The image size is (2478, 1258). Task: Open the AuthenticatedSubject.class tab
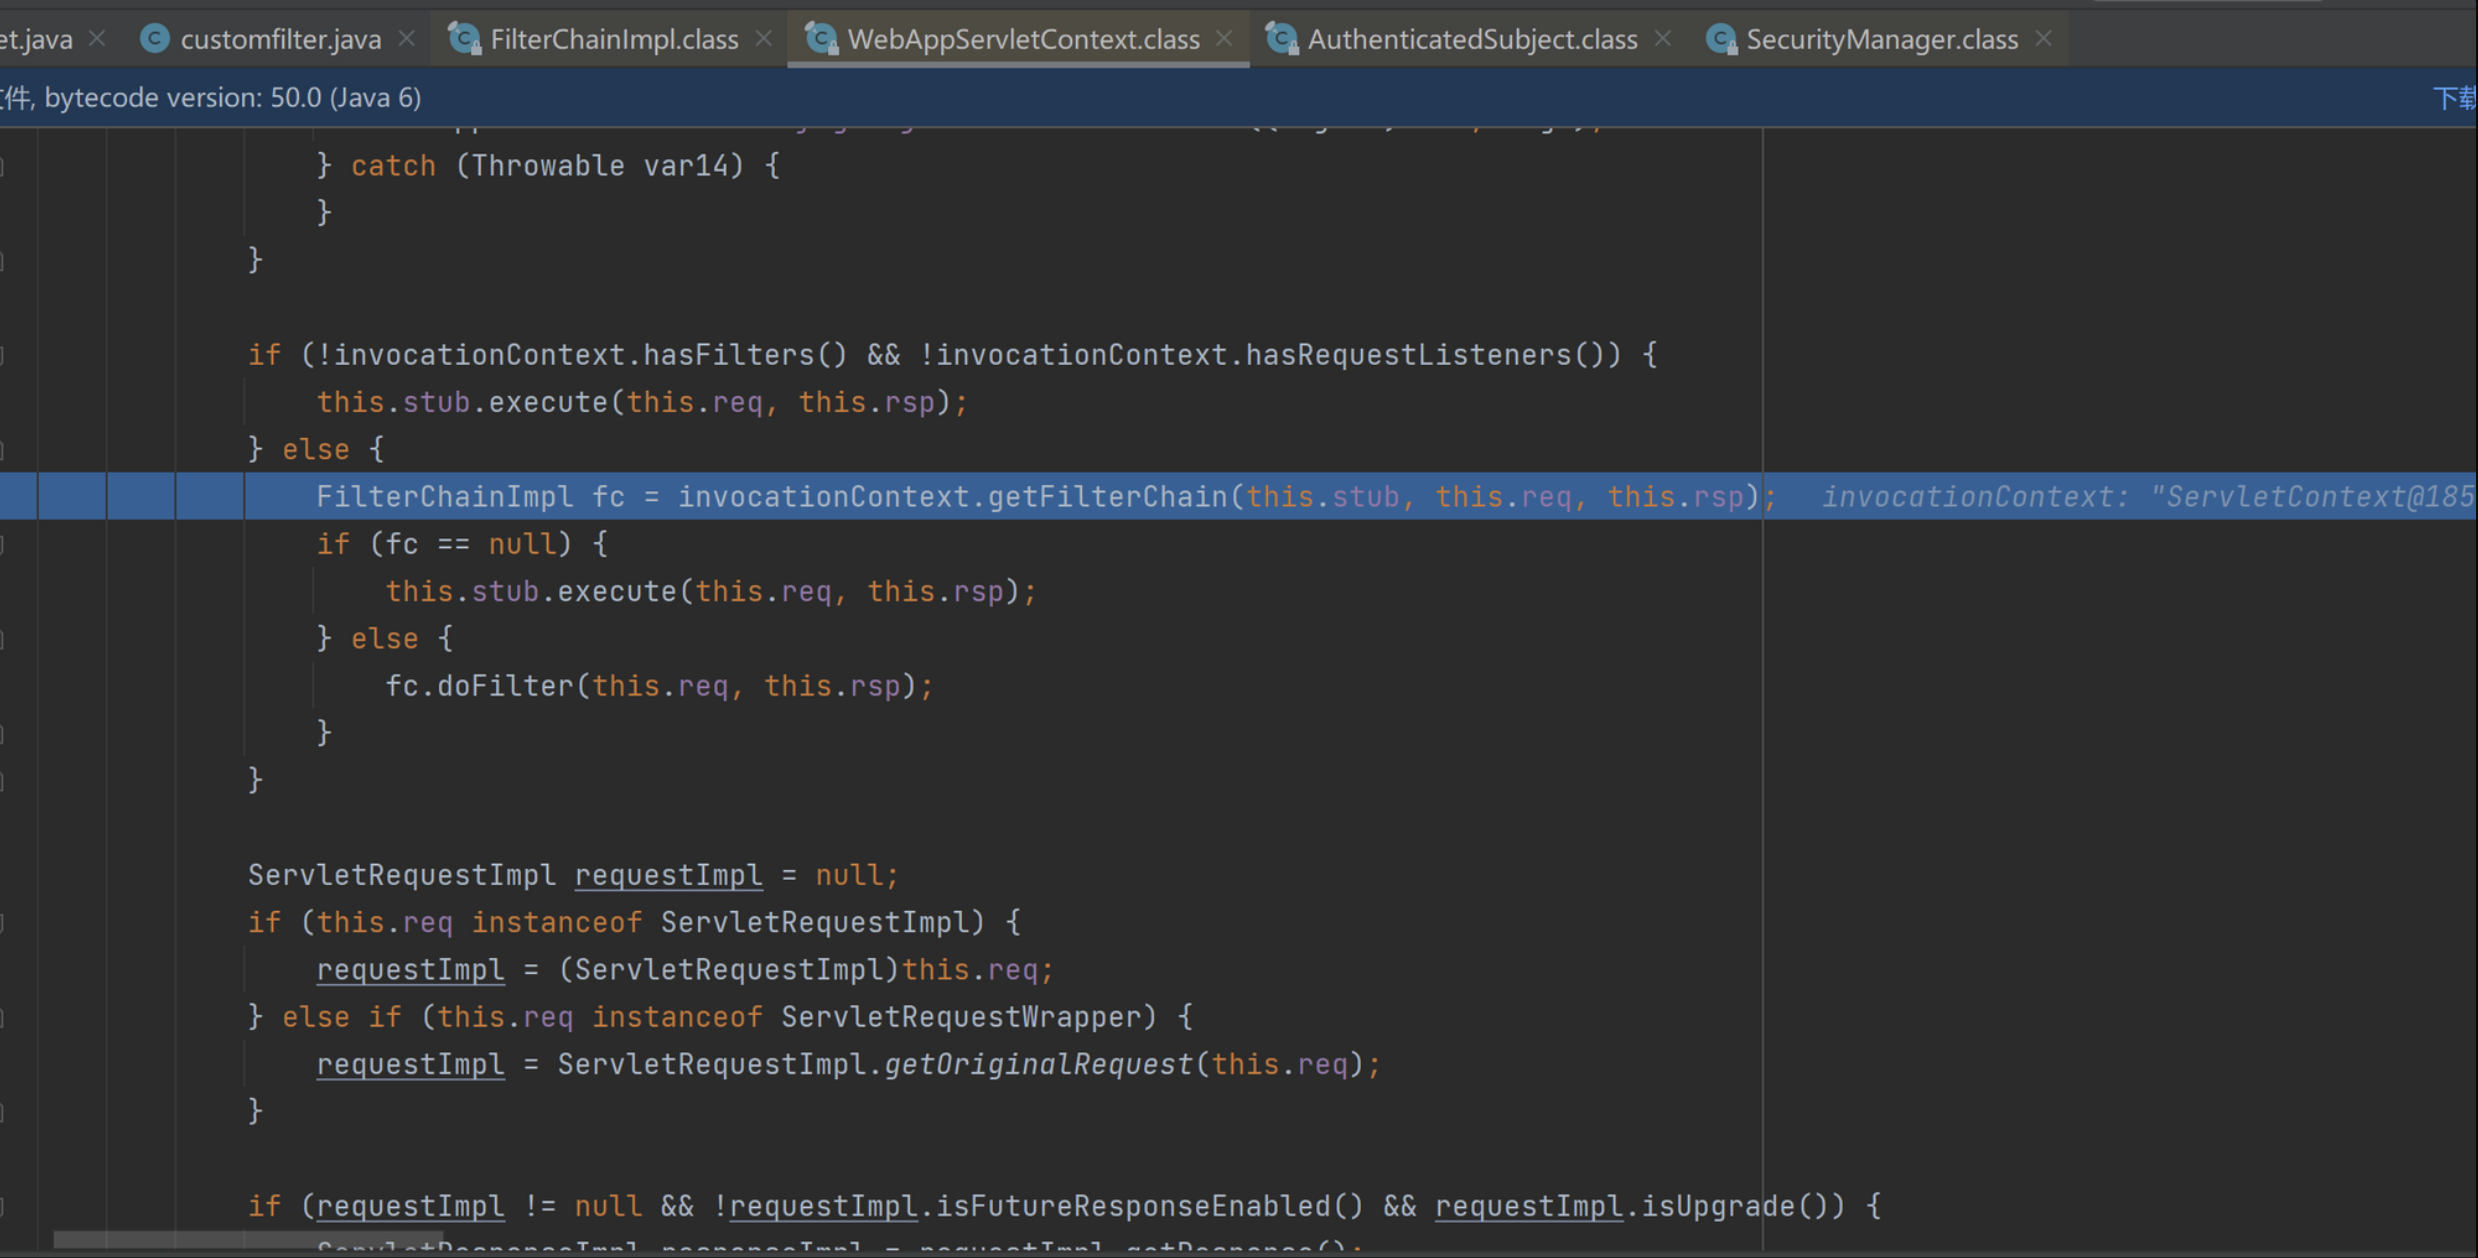pyautogui.click(x=1471, y=39)
